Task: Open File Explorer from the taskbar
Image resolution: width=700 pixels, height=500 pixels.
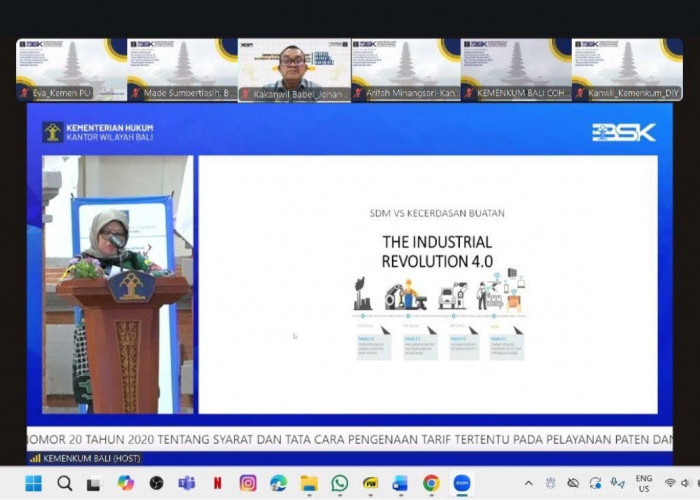Action: [309, 483]
